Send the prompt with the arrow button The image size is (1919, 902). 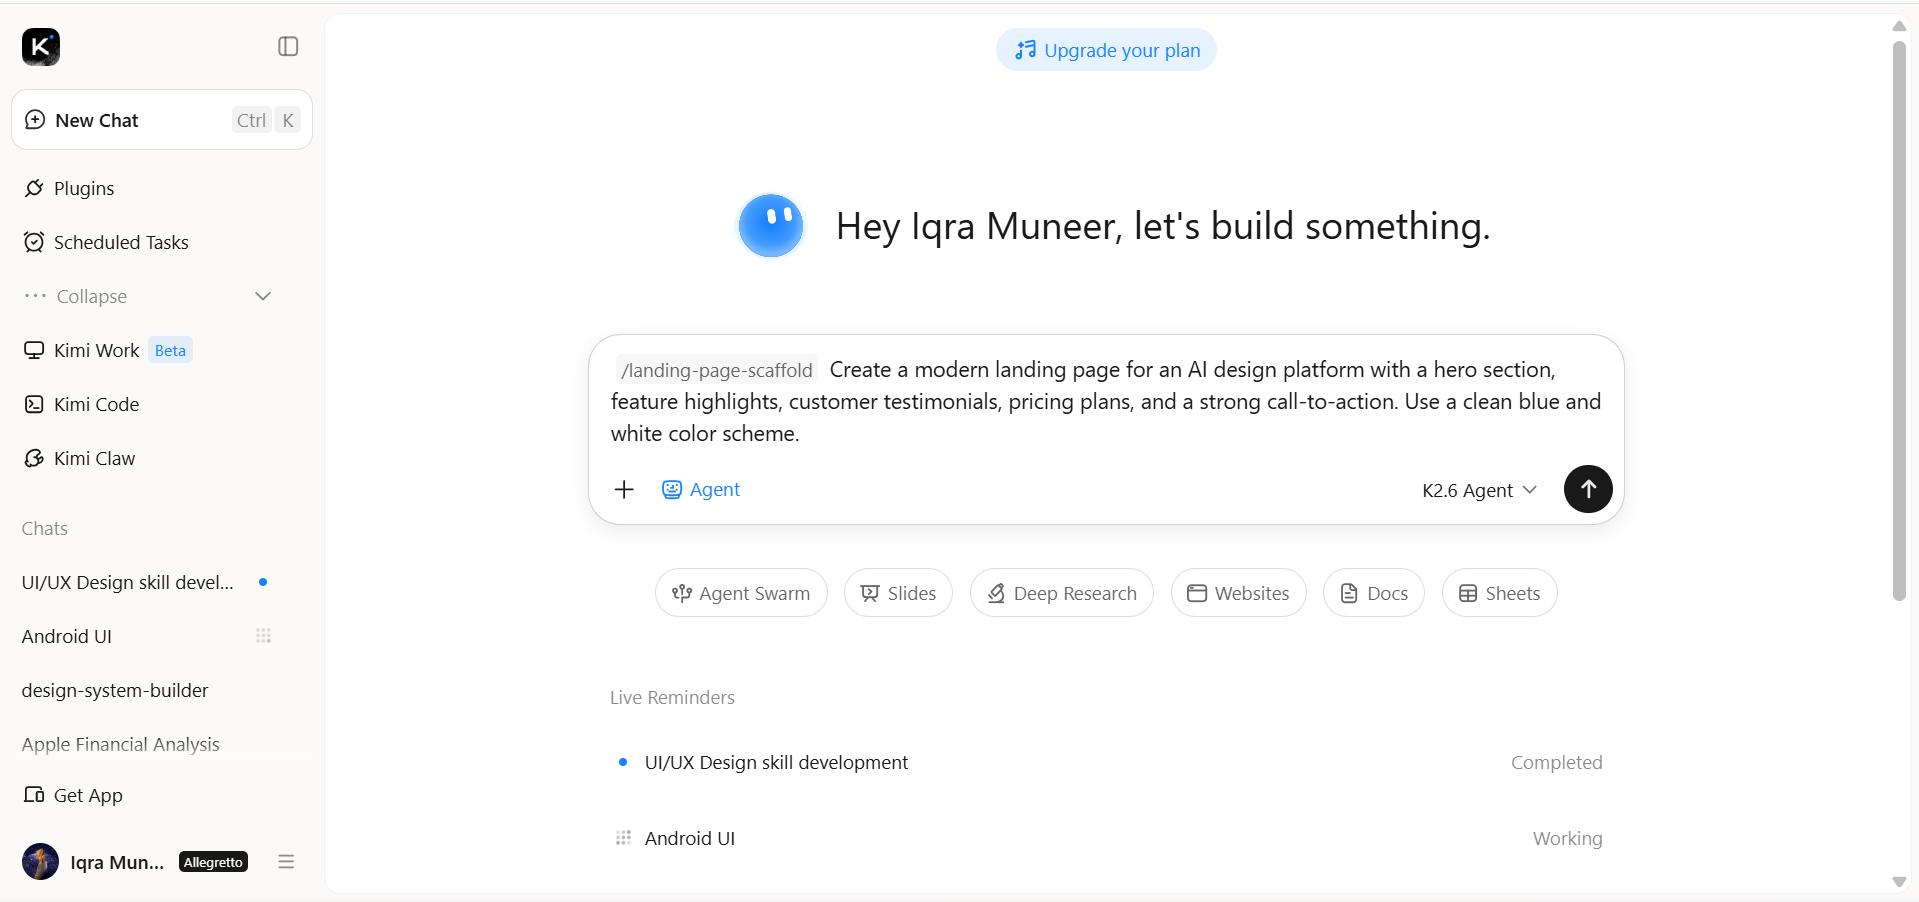1588,489
